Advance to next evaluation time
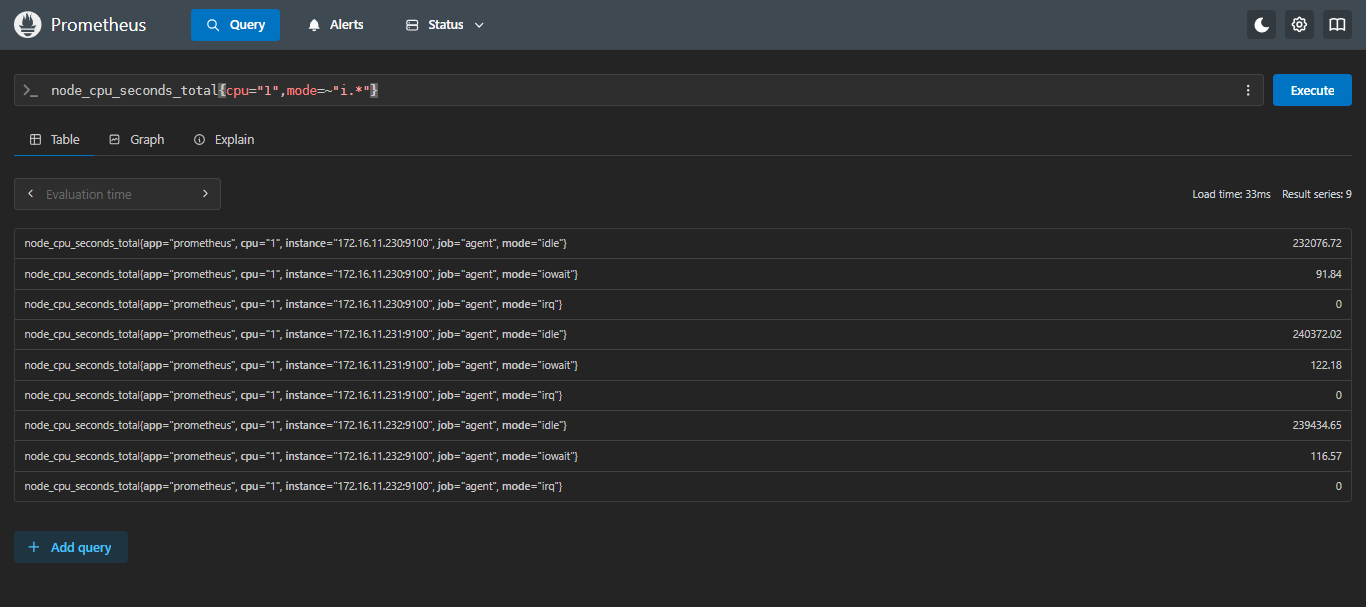 (x=205, y=194)
